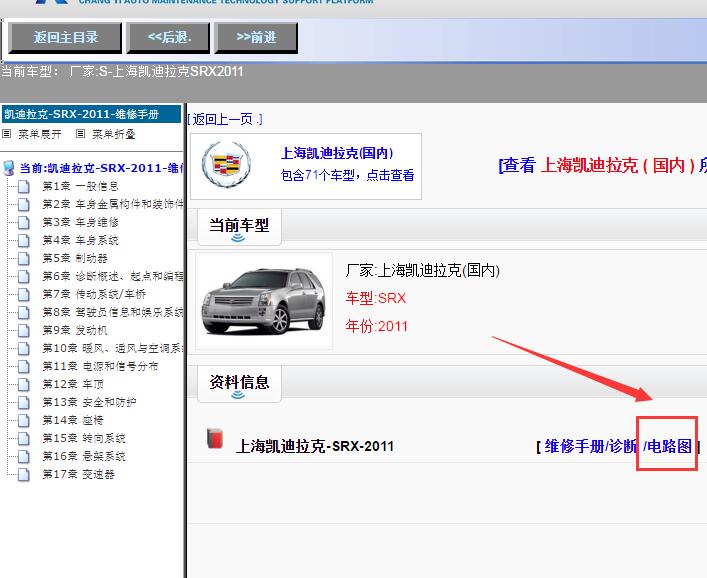707x578 pixels.
Task: Click the computer icon beside the root node
Action: click(x=9, y=168)
